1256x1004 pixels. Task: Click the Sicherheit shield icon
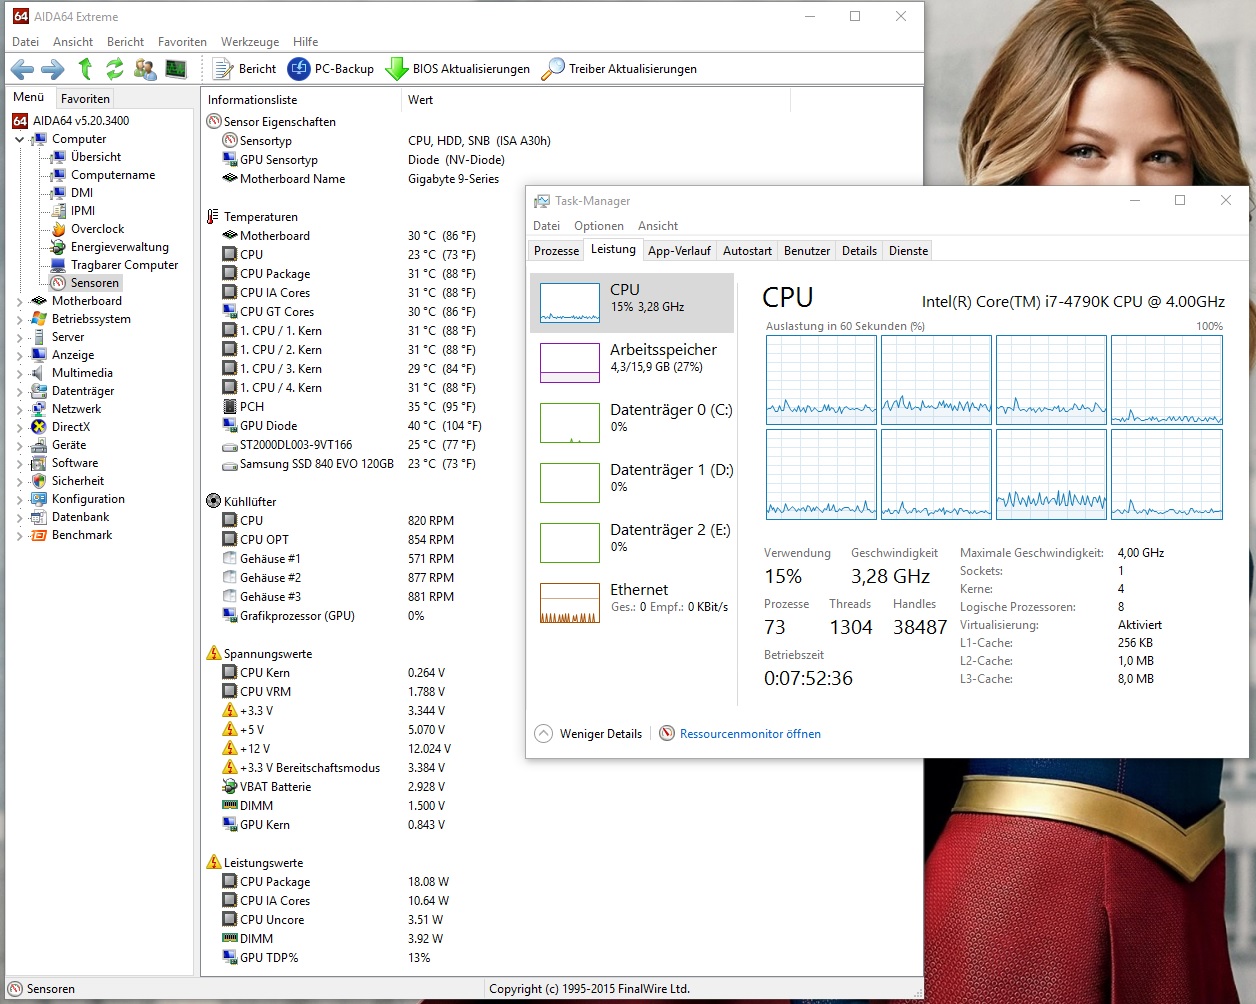point(39,481)
